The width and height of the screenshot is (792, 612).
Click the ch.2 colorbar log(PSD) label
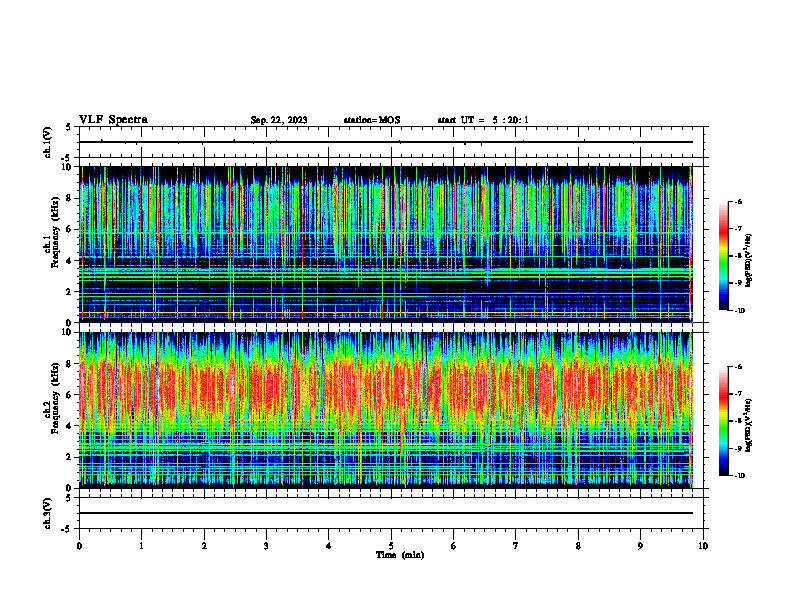click(748, 425)
